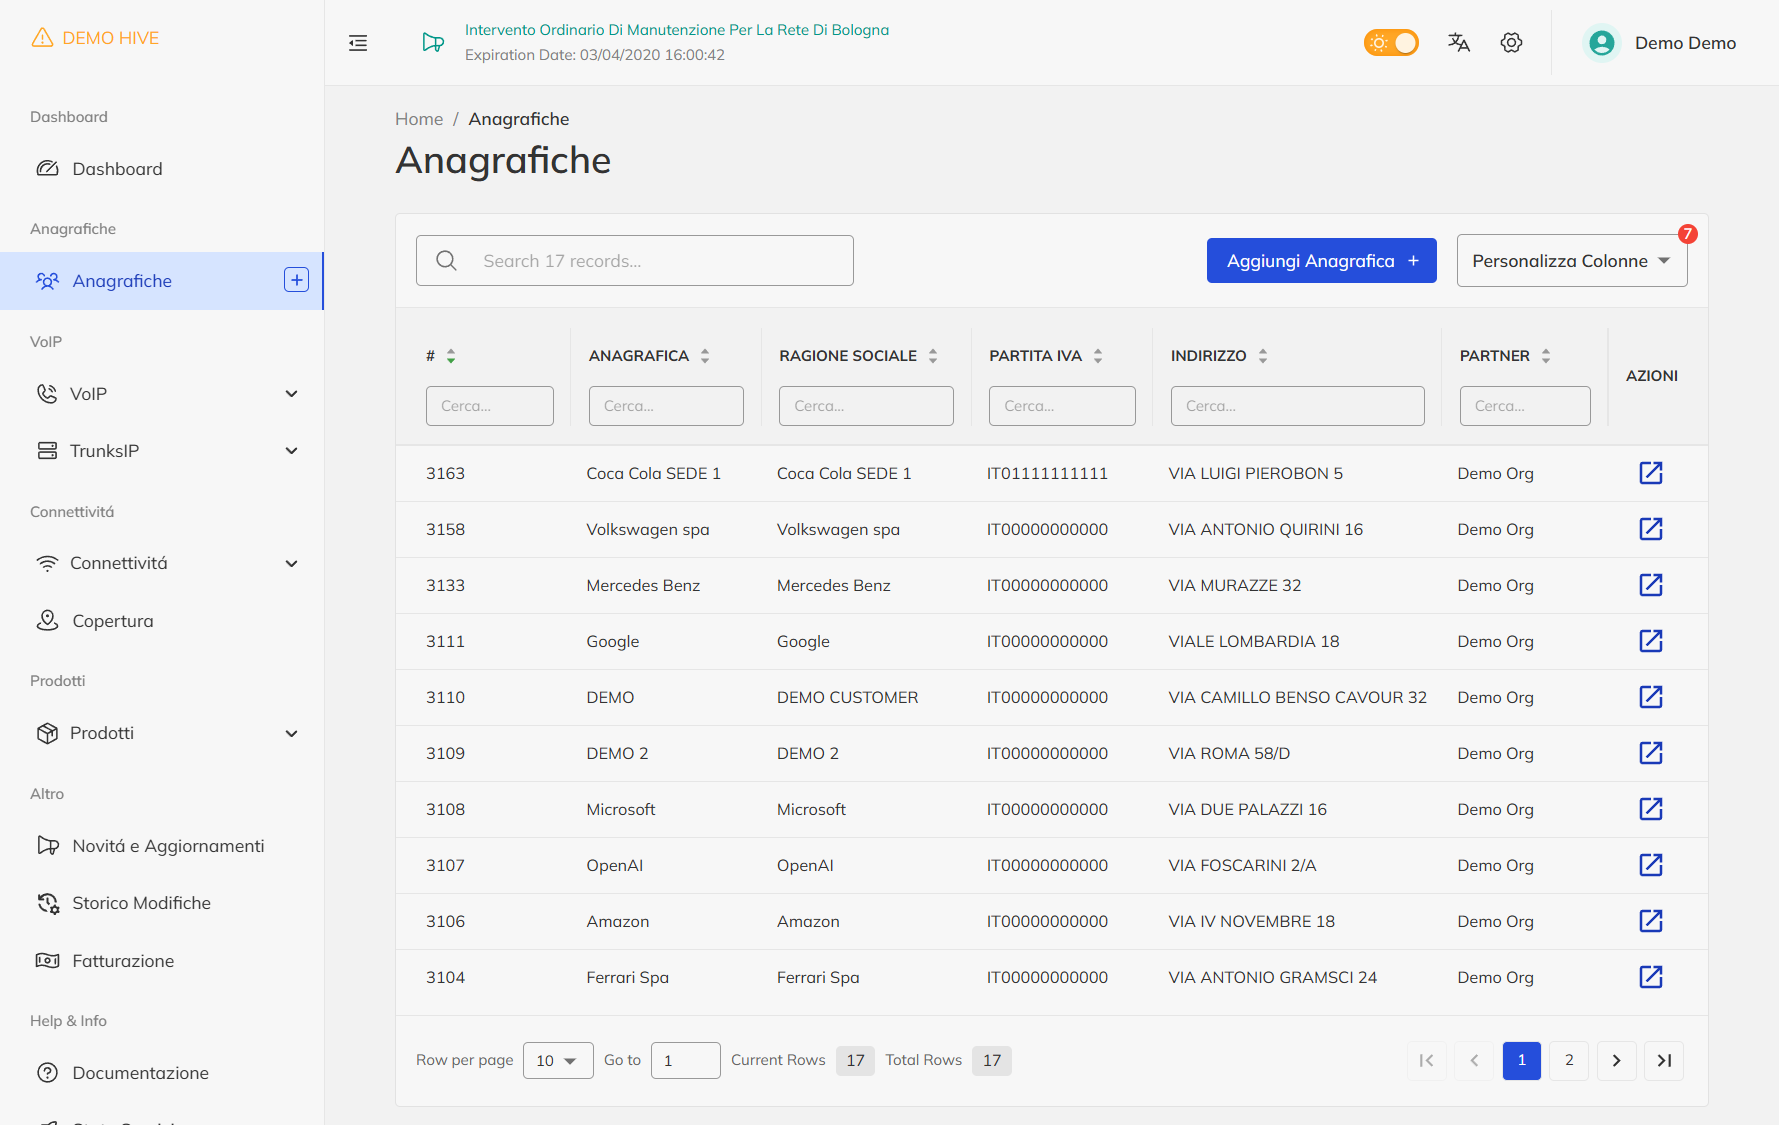Click the Demo Demo user avatar
1779x1125 pixels.
[1602, 43]
